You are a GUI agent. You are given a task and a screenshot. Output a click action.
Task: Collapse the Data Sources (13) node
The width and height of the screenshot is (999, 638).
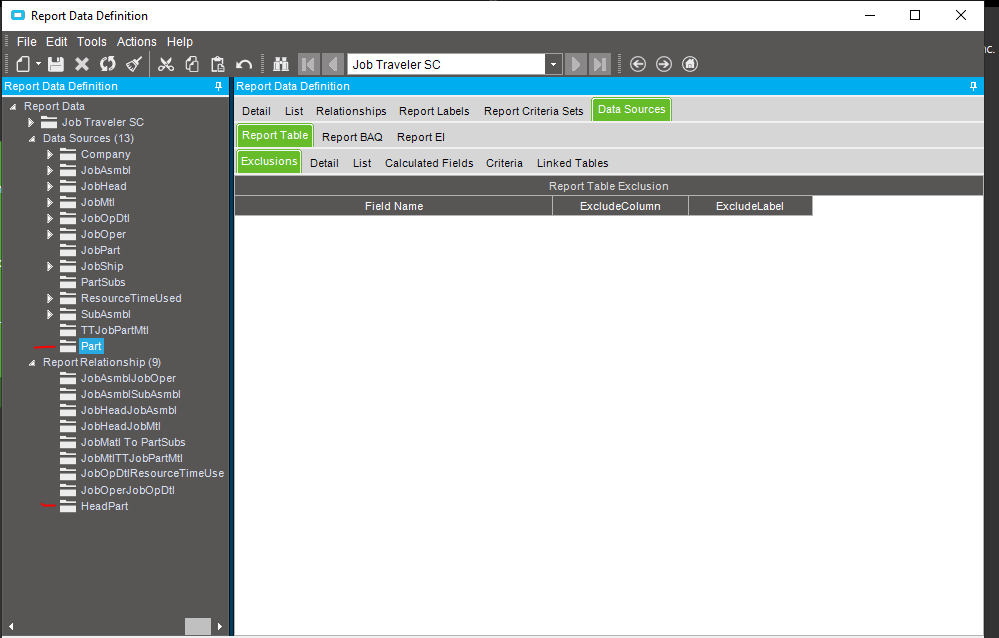click(32, 138)
